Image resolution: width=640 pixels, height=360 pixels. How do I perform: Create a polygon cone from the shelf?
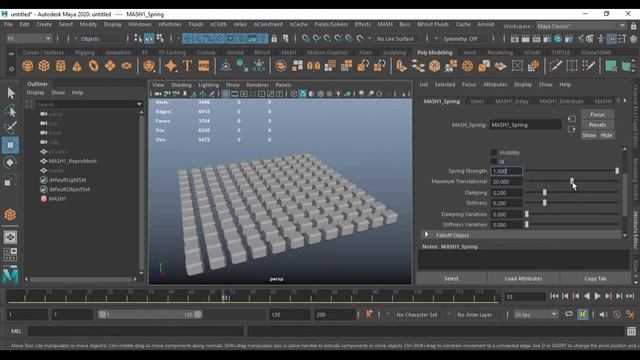pyautogui.click(x=77, y=66)
